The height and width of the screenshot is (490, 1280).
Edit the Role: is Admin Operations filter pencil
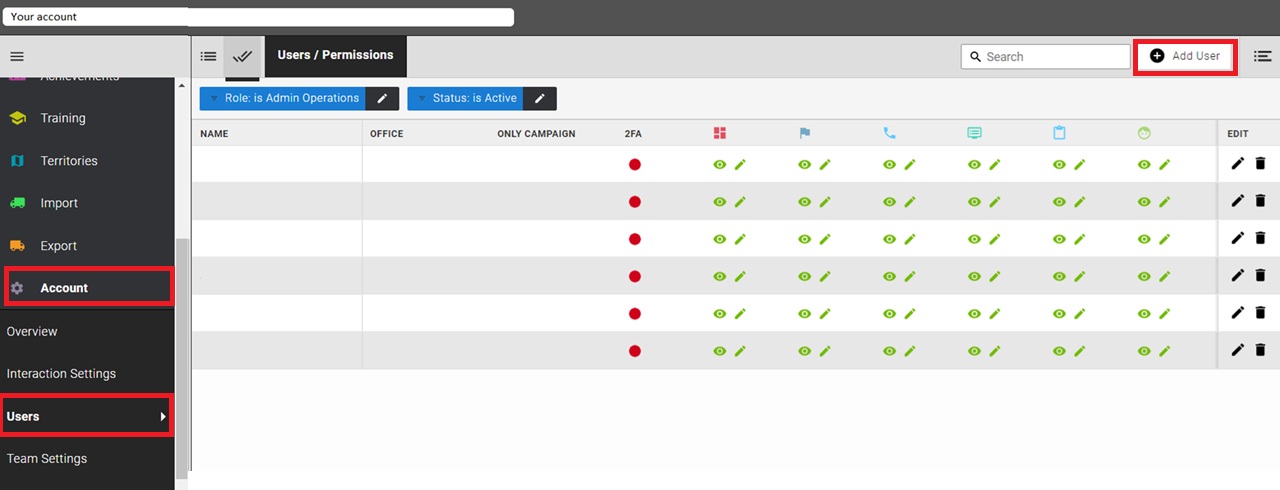point(382,98)
